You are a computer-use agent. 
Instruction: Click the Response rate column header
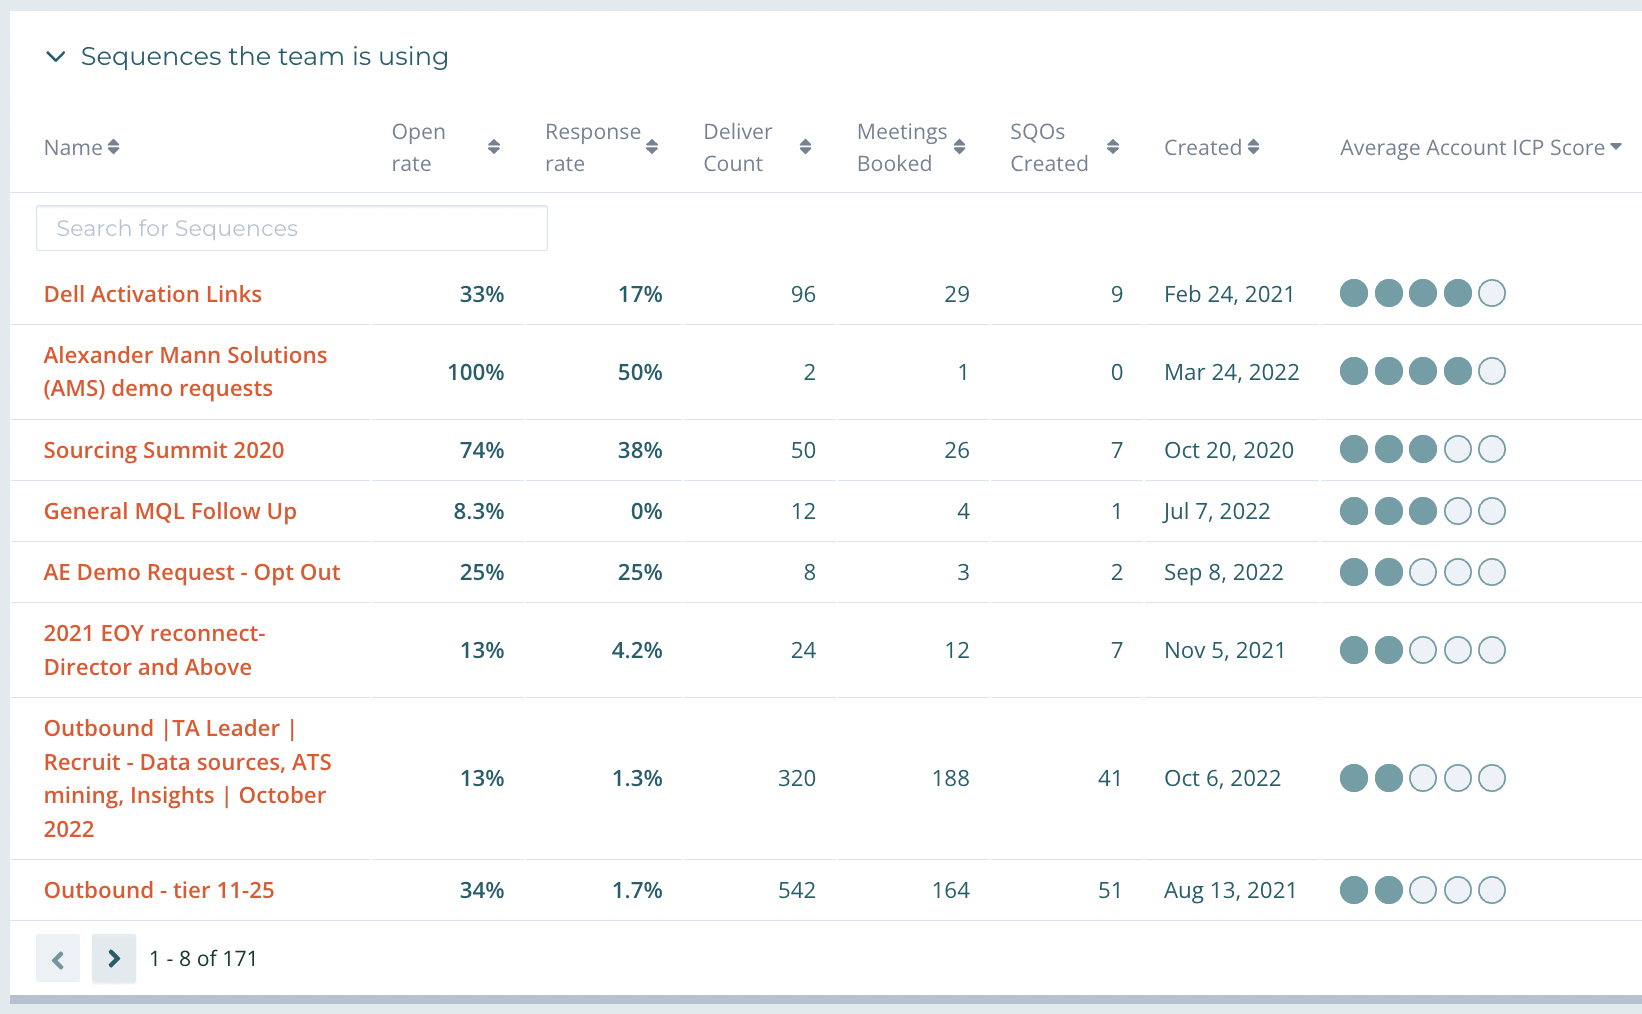click(593, 147)
